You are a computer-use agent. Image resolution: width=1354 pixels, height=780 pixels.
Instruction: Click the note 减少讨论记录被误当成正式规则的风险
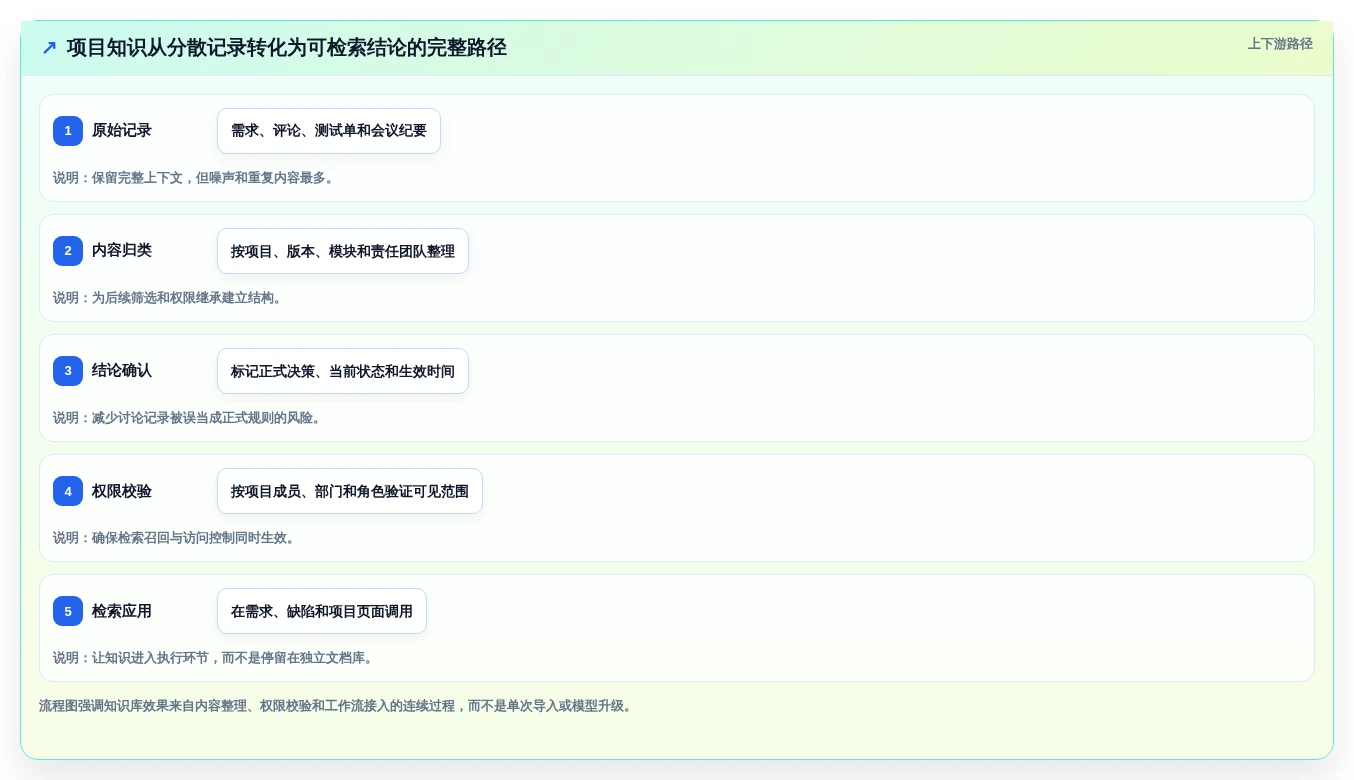[189, 418]
